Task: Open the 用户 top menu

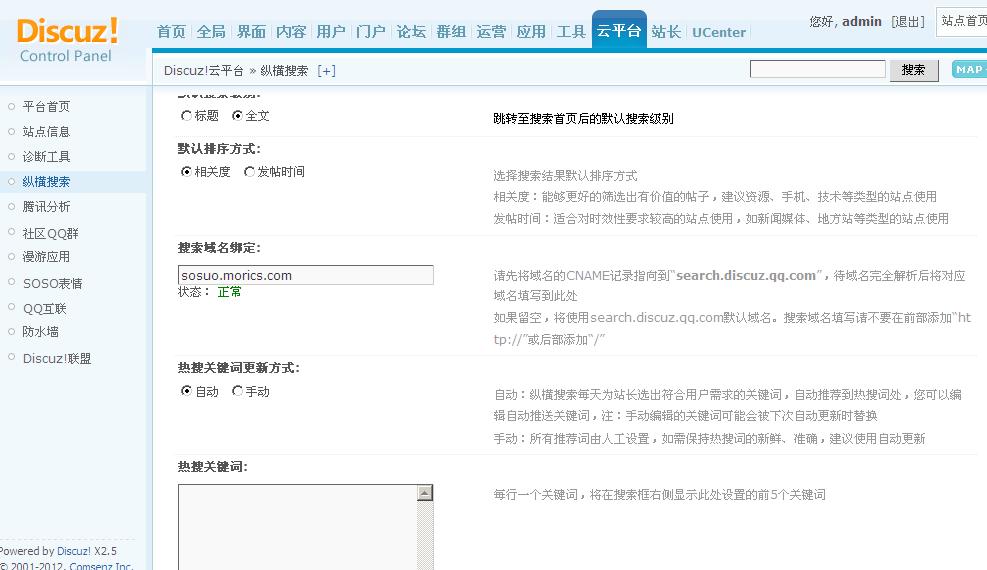Action: pyautogui.click(x=331, y=31)
